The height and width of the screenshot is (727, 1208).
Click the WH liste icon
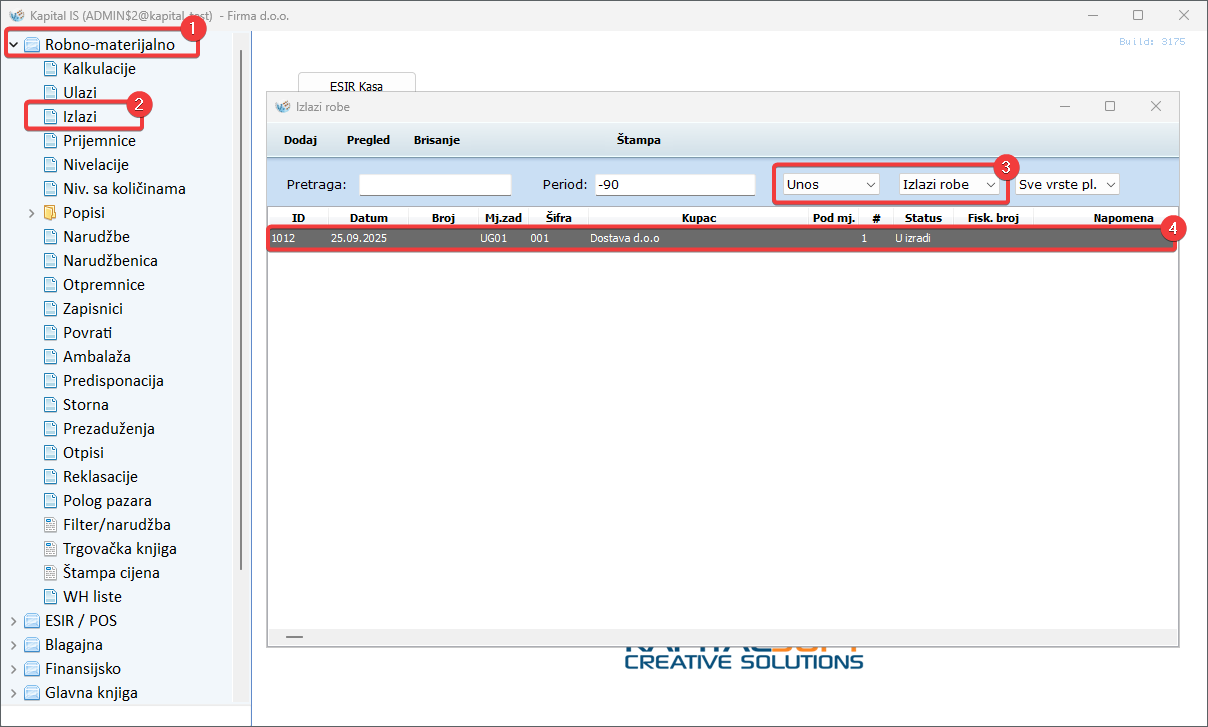tap(50, 597)
